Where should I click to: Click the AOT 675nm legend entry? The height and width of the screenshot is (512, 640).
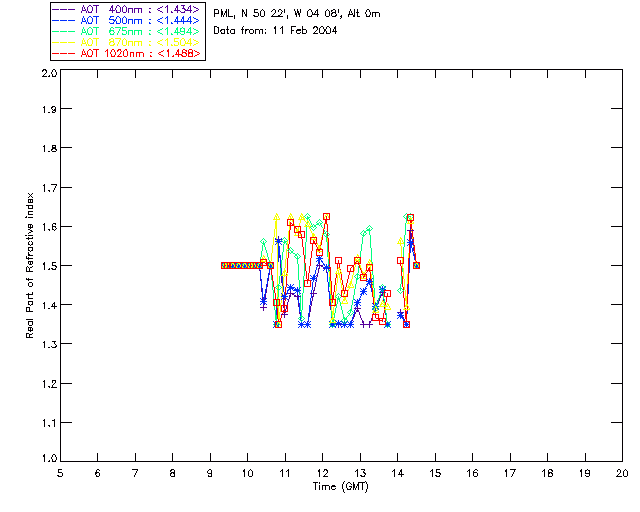point(127,31)
